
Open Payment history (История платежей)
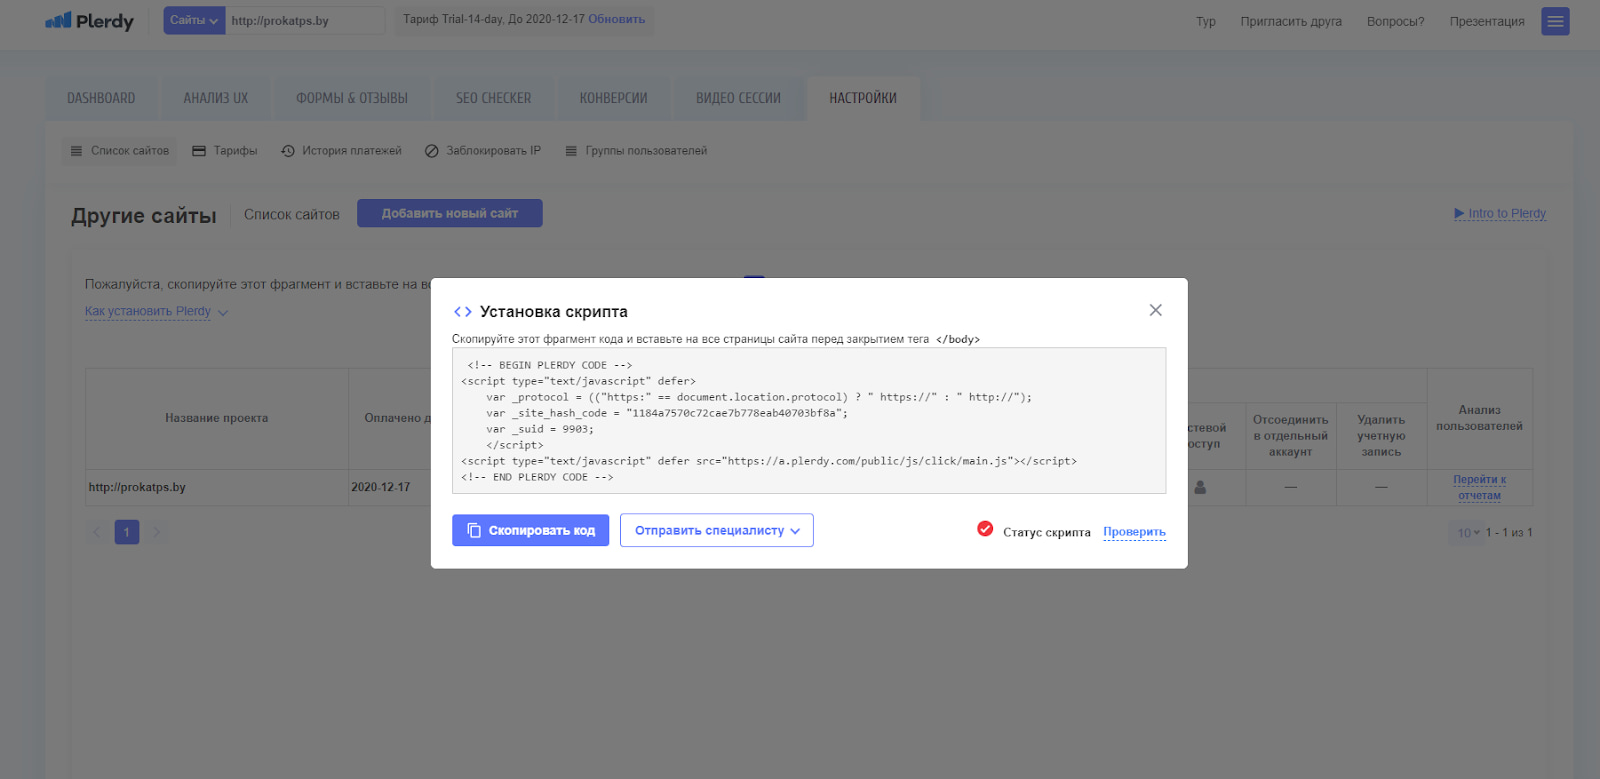[x=341, y=151]
